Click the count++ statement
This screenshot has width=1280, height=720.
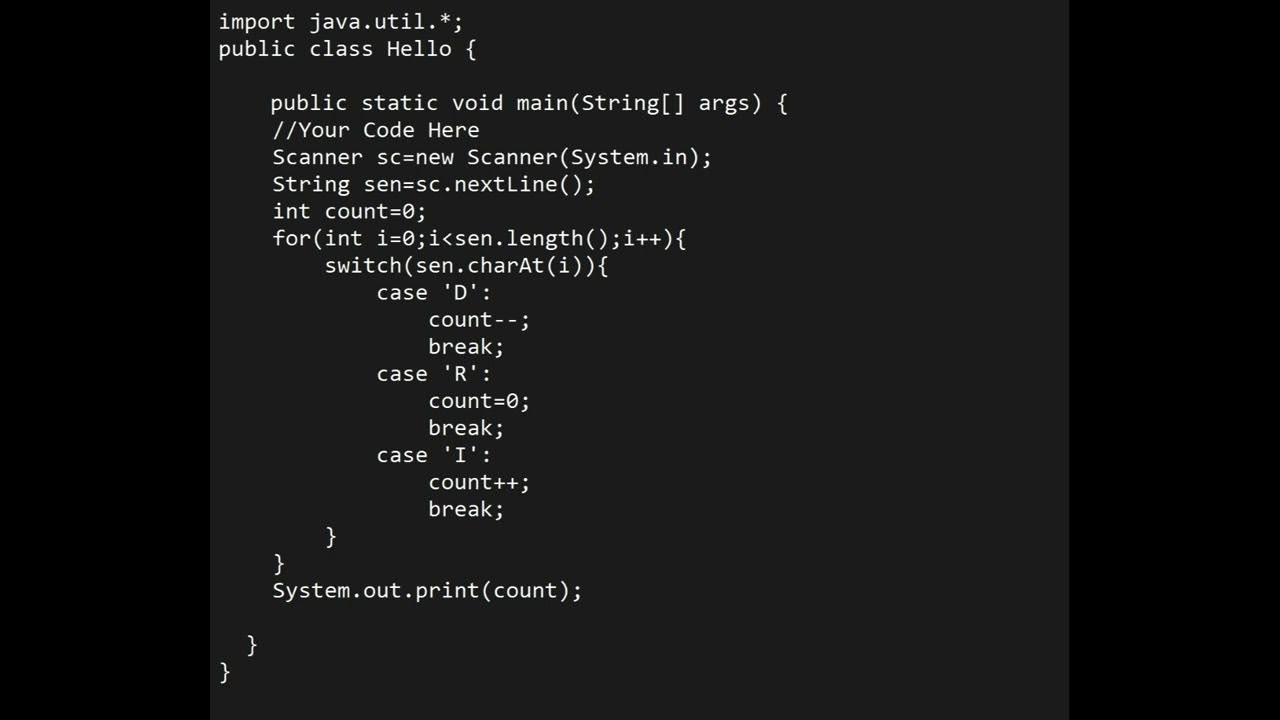479,482
